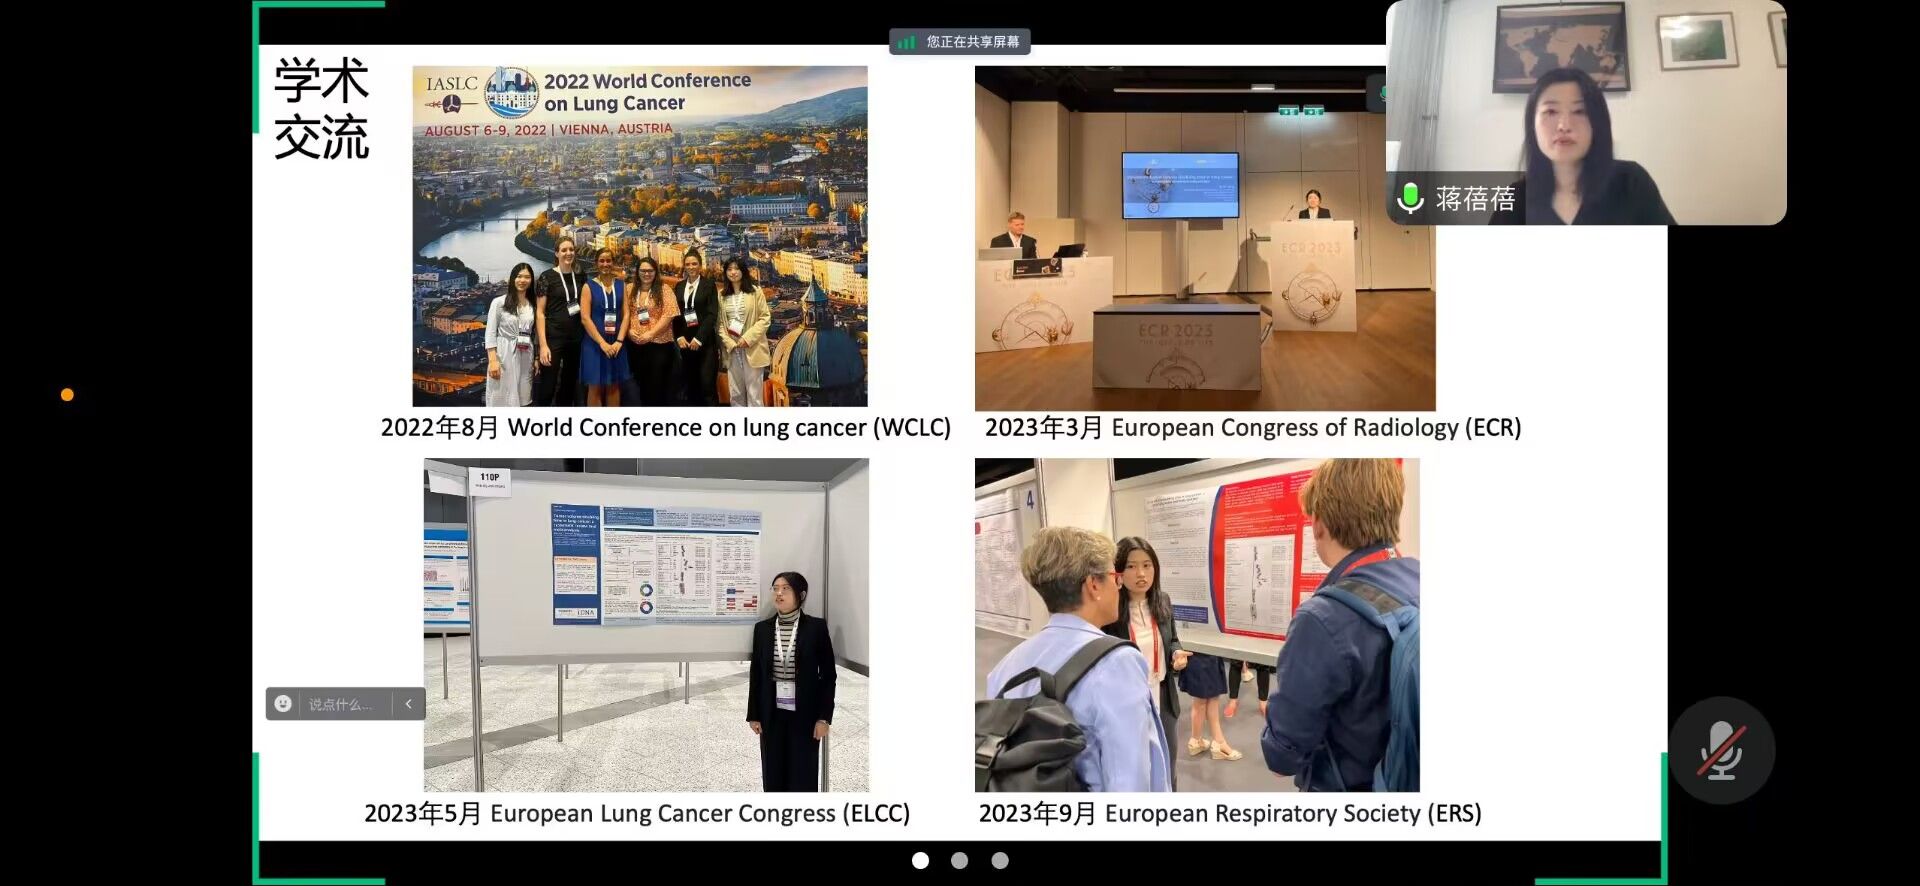Select the ELCC poster presentation photo

[x=646, y=625]
